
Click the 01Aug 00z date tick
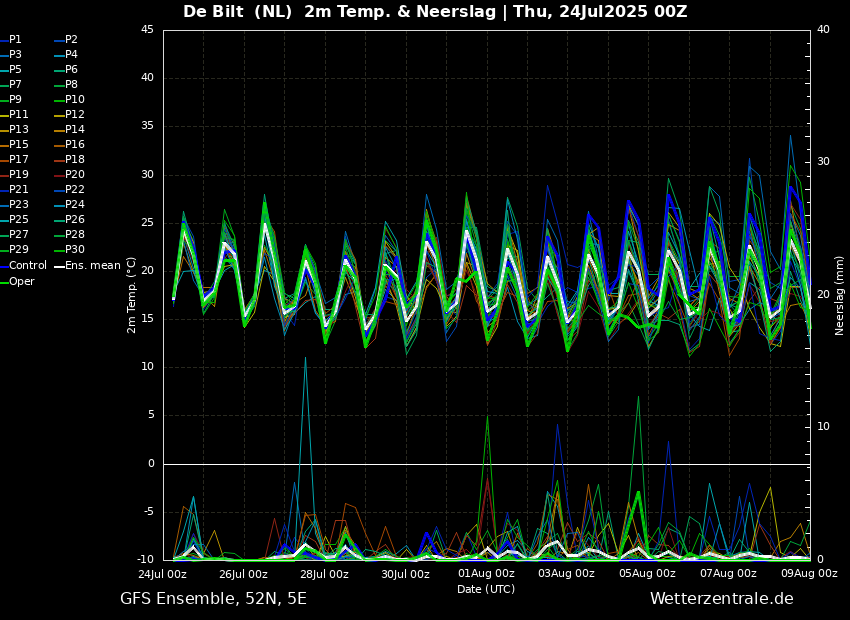(x=486, y=574)
